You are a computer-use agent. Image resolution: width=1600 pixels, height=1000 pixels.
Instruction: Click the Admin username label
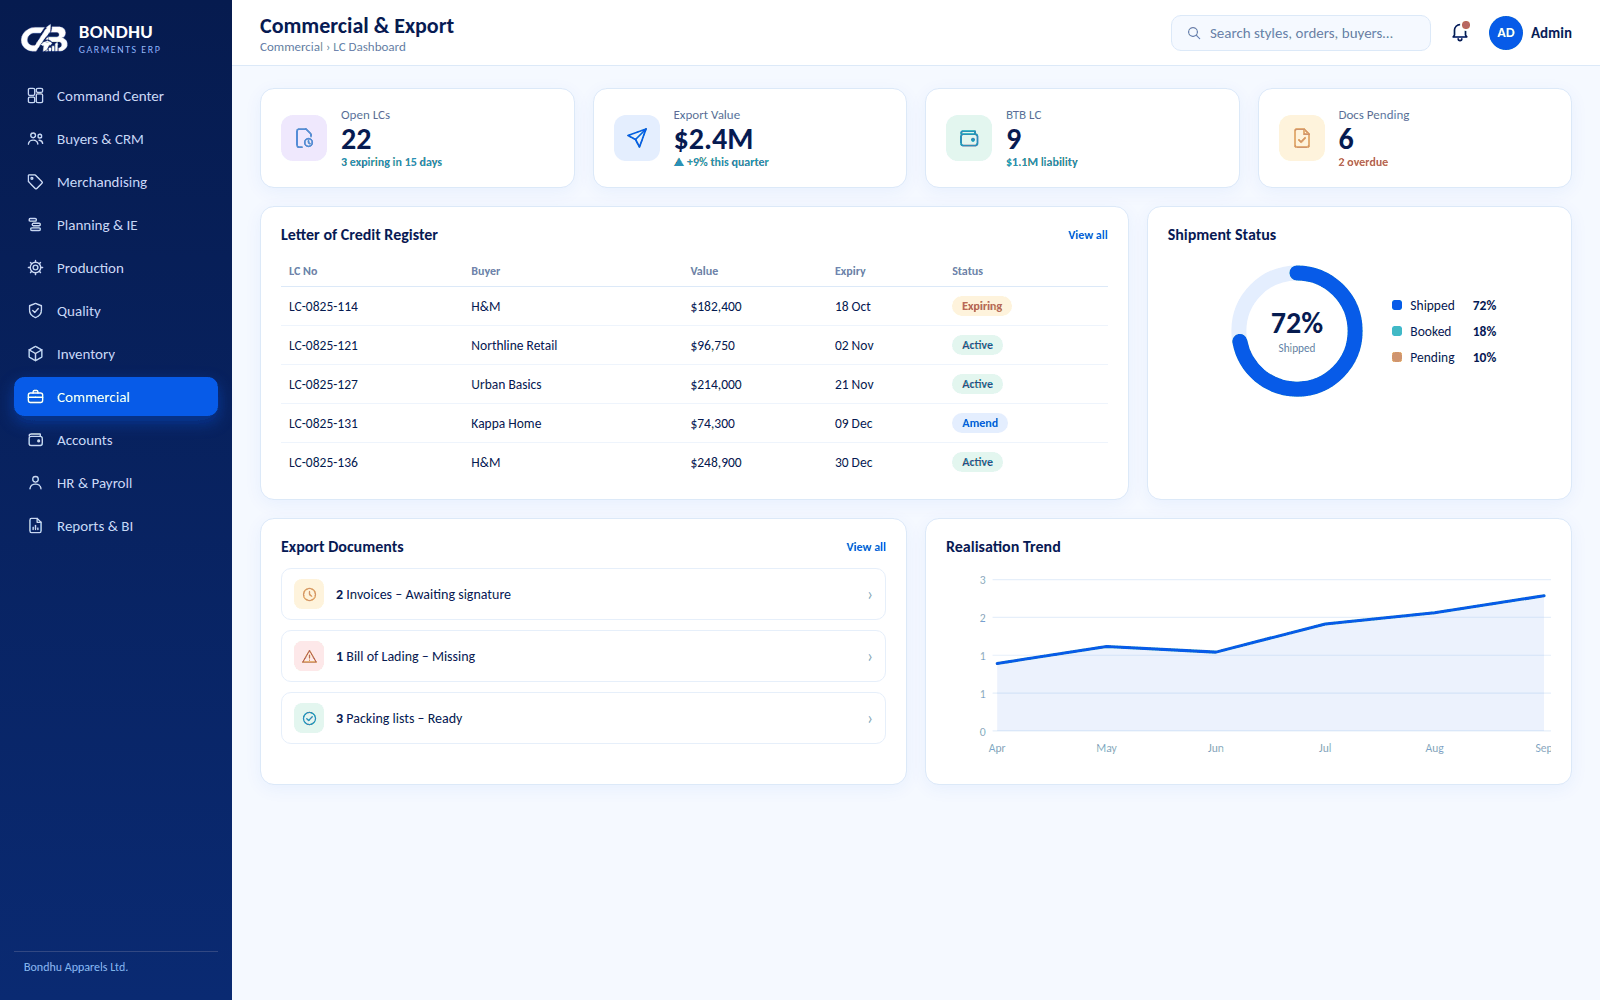(1551, 33)
